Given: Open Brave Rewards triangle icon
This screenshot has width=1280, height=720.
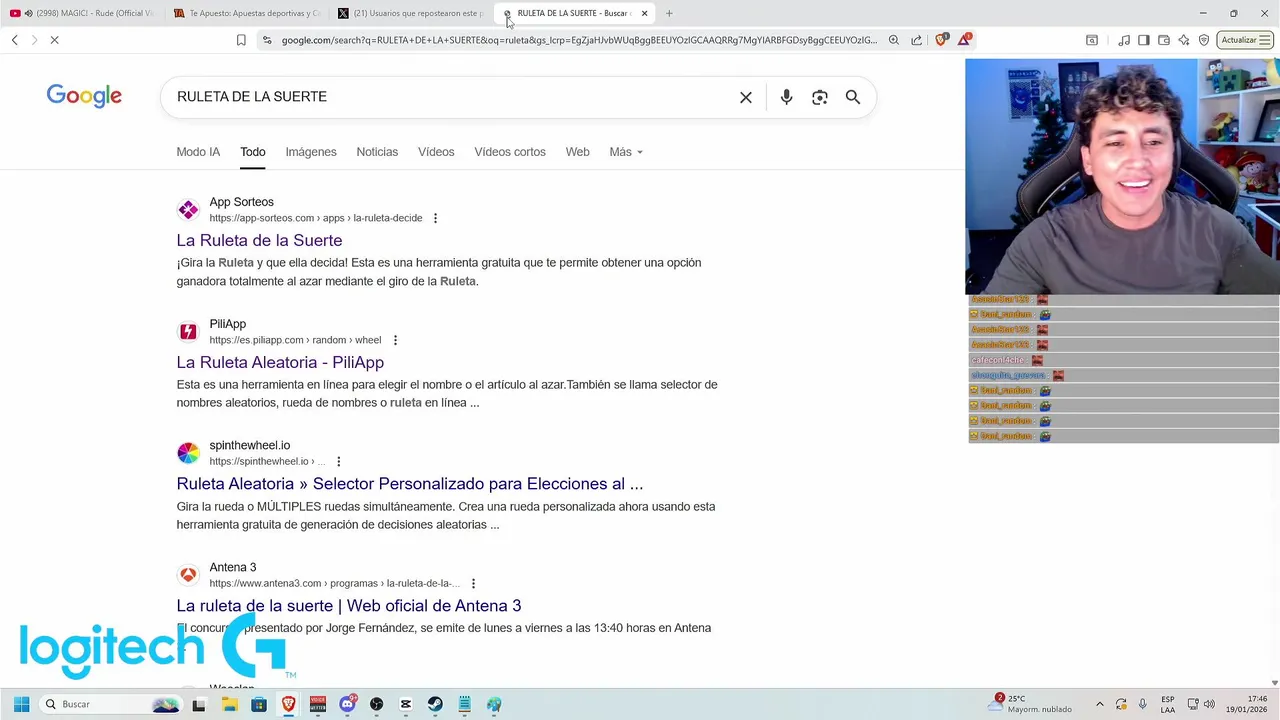Looking at the screenshot, I should click(964, 40).
